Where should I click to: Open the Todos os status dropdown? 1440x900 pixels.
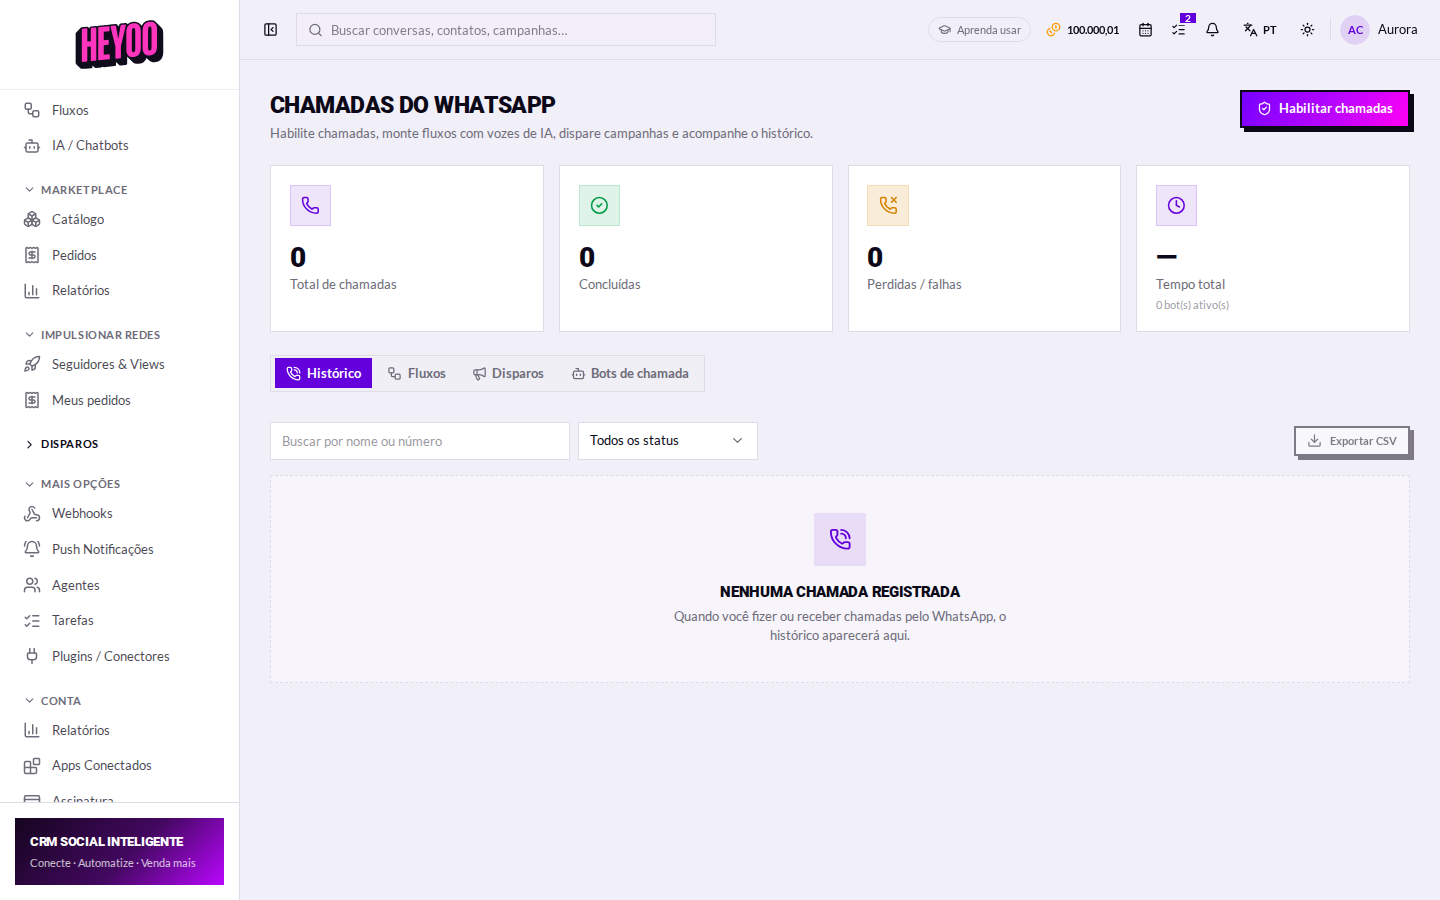(668, 441)
